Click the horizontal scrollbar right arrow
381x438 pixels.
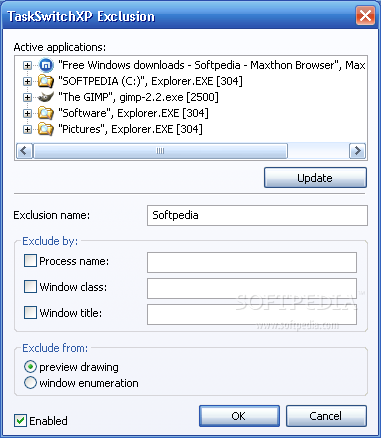[x=357, y=151]
